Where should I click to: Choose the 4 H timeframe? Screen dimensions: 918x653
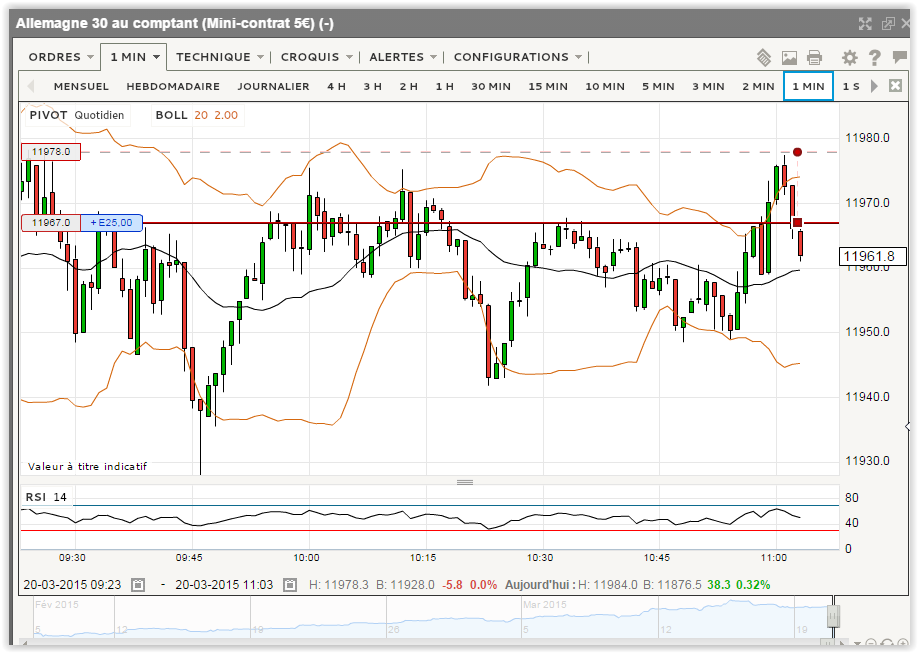click(337, 87)
